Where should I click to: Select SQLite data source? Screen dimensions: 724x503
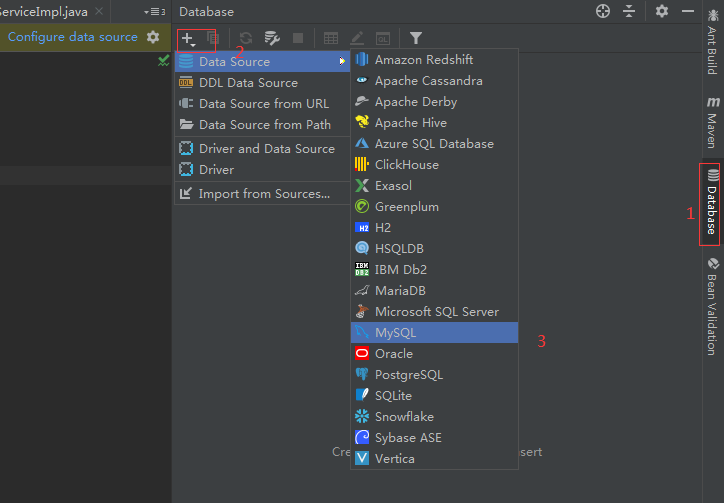point(434,396)
